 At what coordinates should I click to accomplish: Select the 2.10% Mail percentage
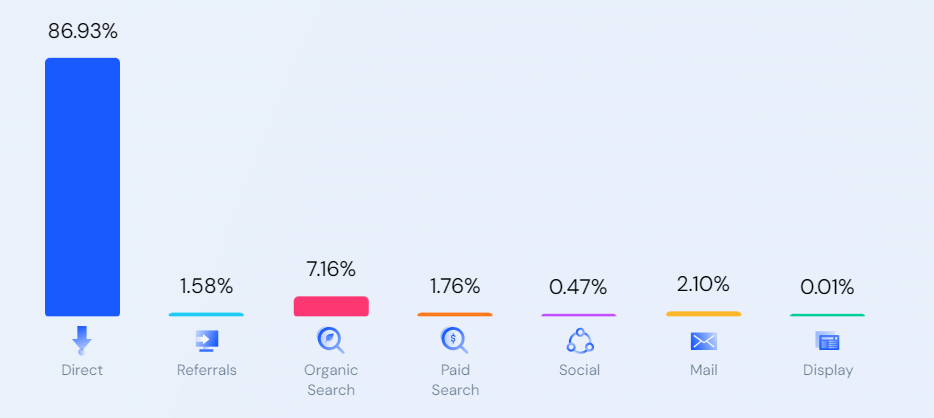[703, 284]
